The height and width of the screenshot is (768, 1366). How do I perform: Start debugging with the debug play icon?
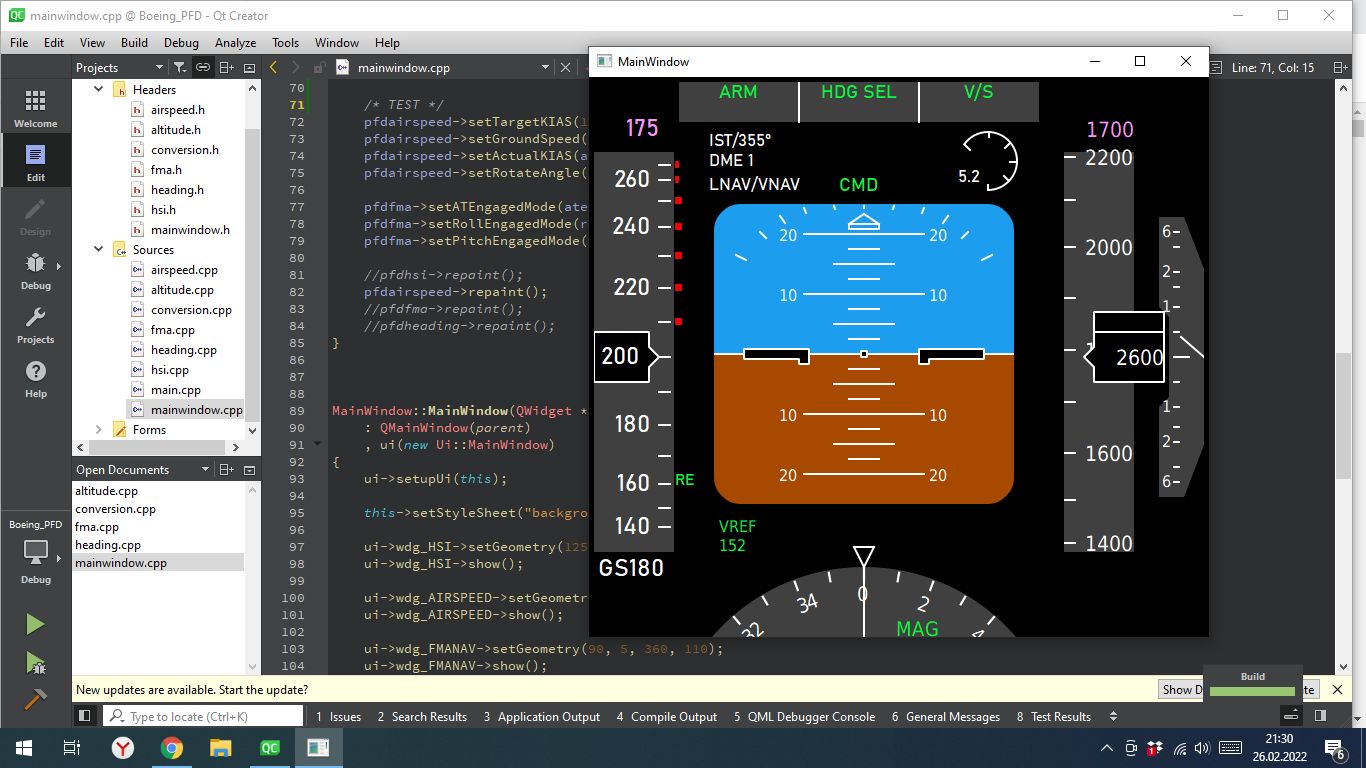(36, 662)
